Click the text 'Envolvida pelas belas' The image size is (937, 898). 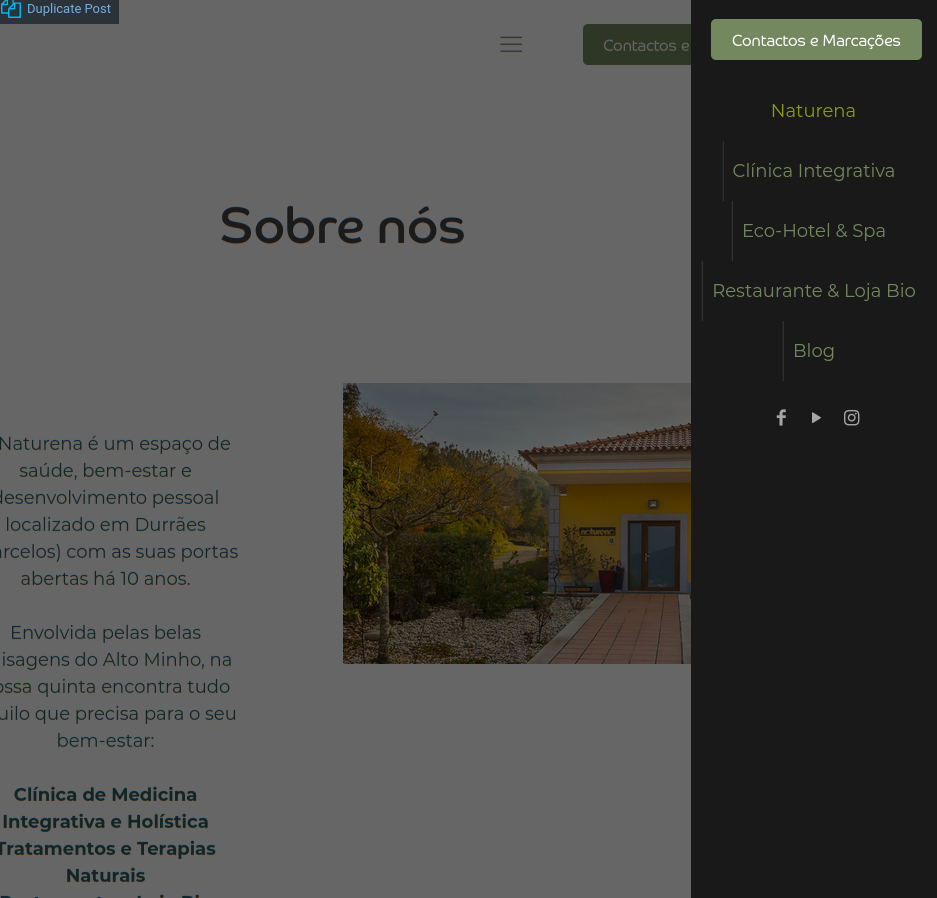106,633
